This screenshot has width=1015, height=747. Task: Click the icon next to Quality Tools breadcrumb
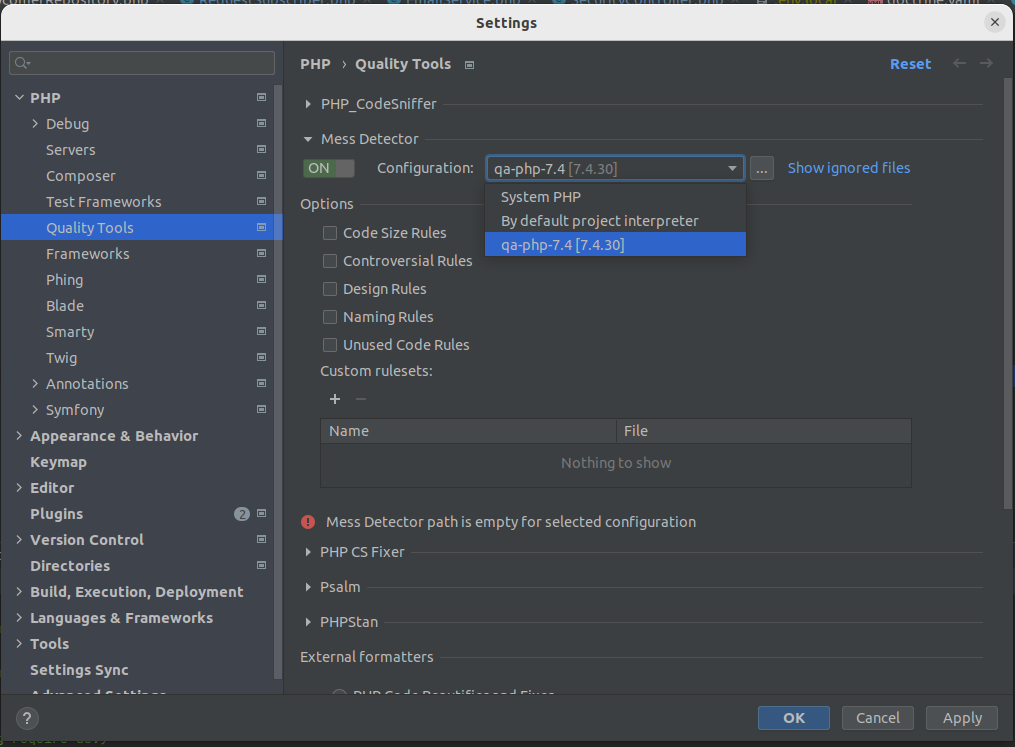469,65
